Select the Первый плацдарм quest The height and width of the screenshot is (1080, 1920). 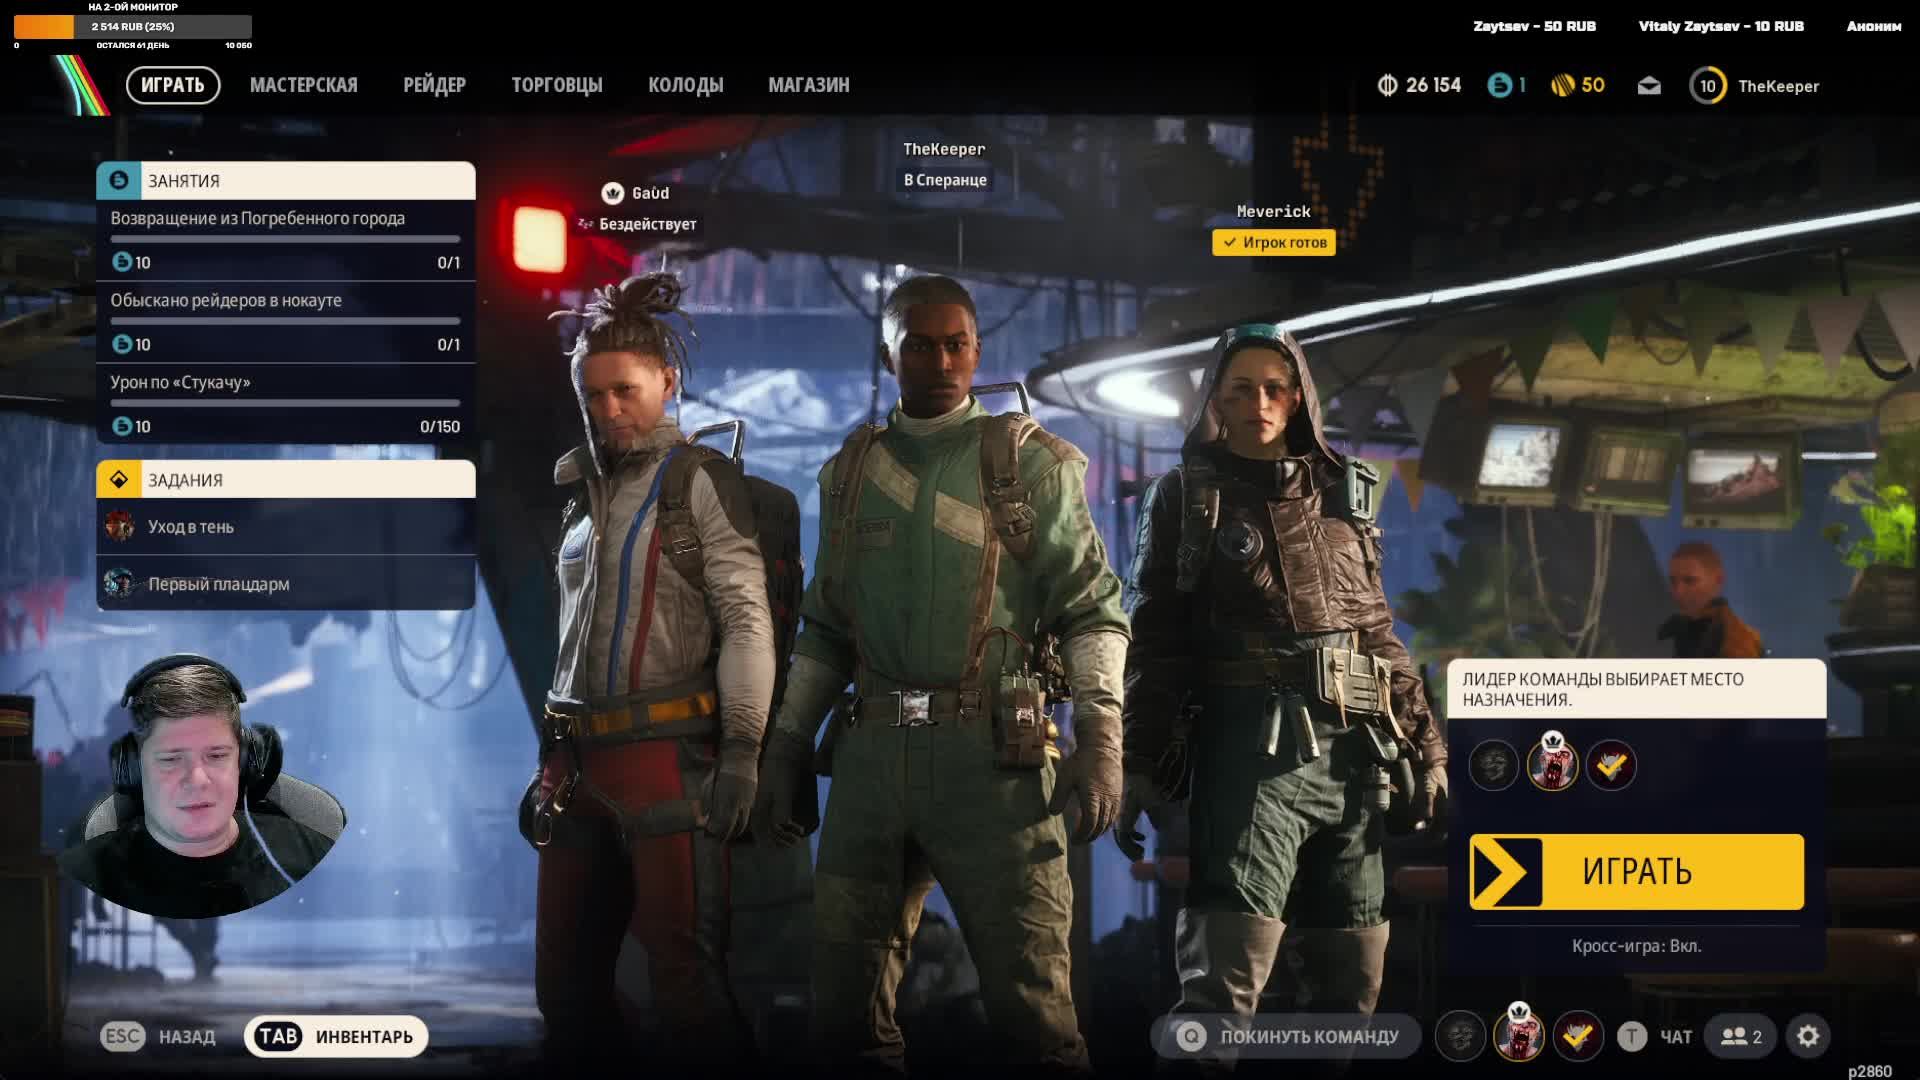pos(286,584)
